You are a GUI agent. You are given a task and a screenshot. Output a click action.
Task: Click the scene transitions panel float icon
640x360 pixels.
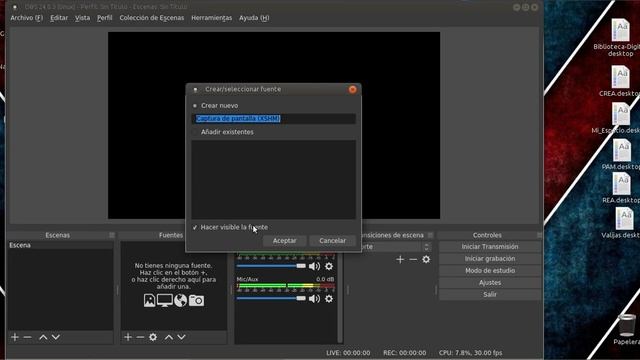click(x=430, y=235)
